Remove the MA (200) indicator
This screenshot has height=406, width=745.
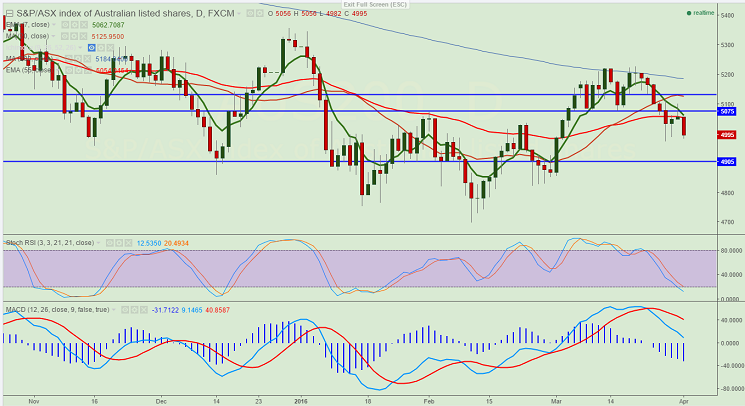87,59
